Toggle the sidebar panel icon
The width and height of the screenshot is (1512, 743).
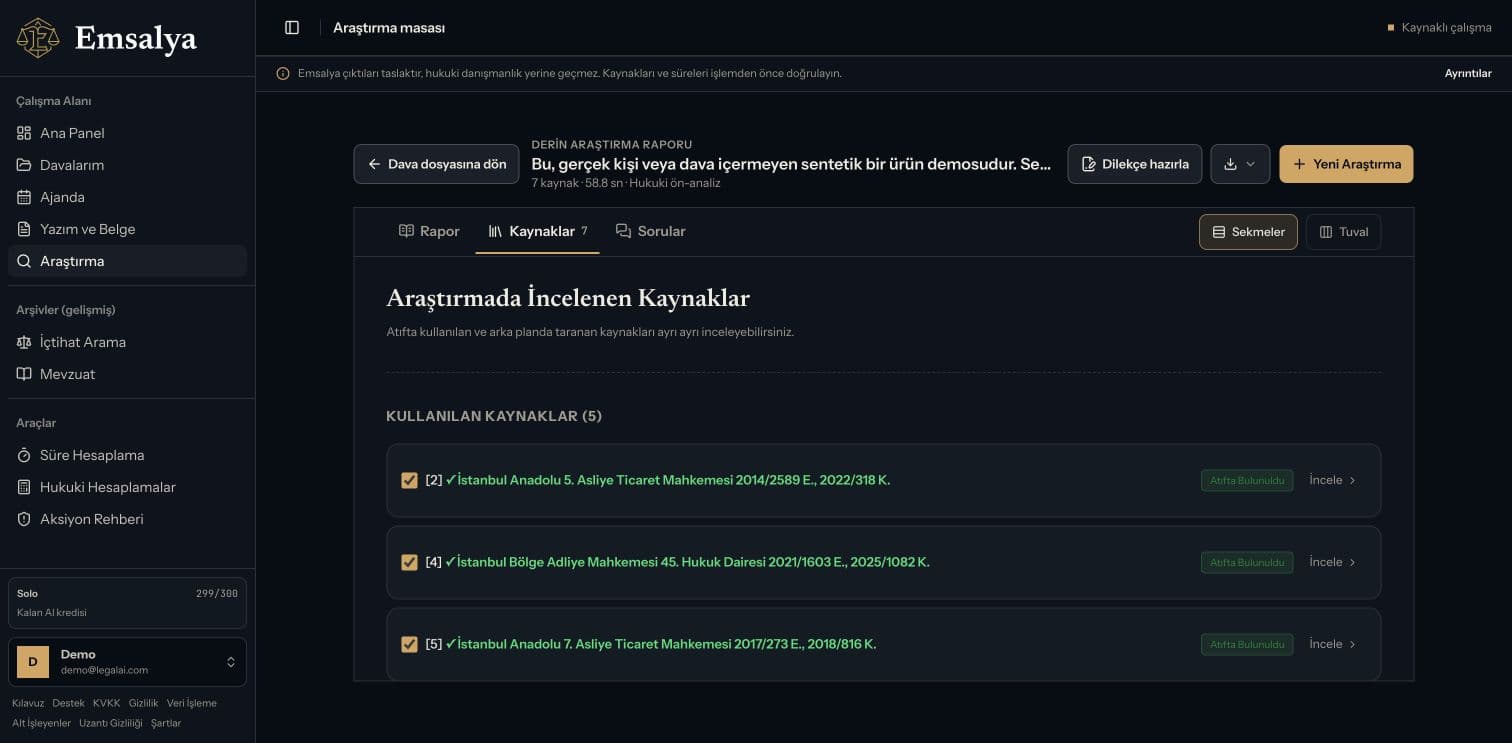click(292, 28)
